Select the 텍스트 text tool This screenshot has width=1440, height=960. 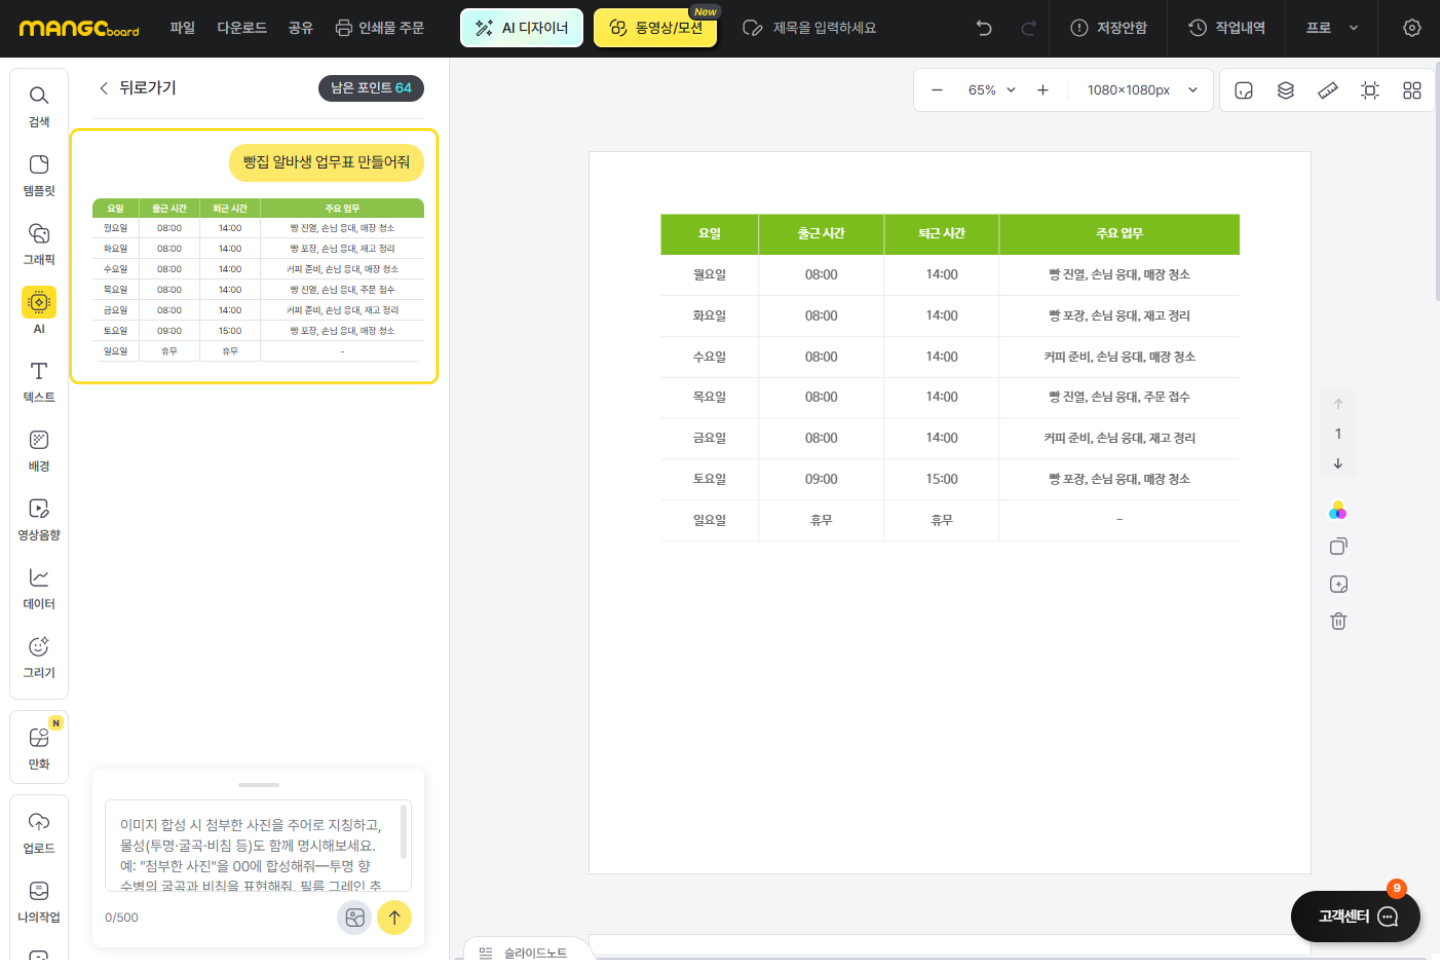pyautogui.click(x=39, y=381)
